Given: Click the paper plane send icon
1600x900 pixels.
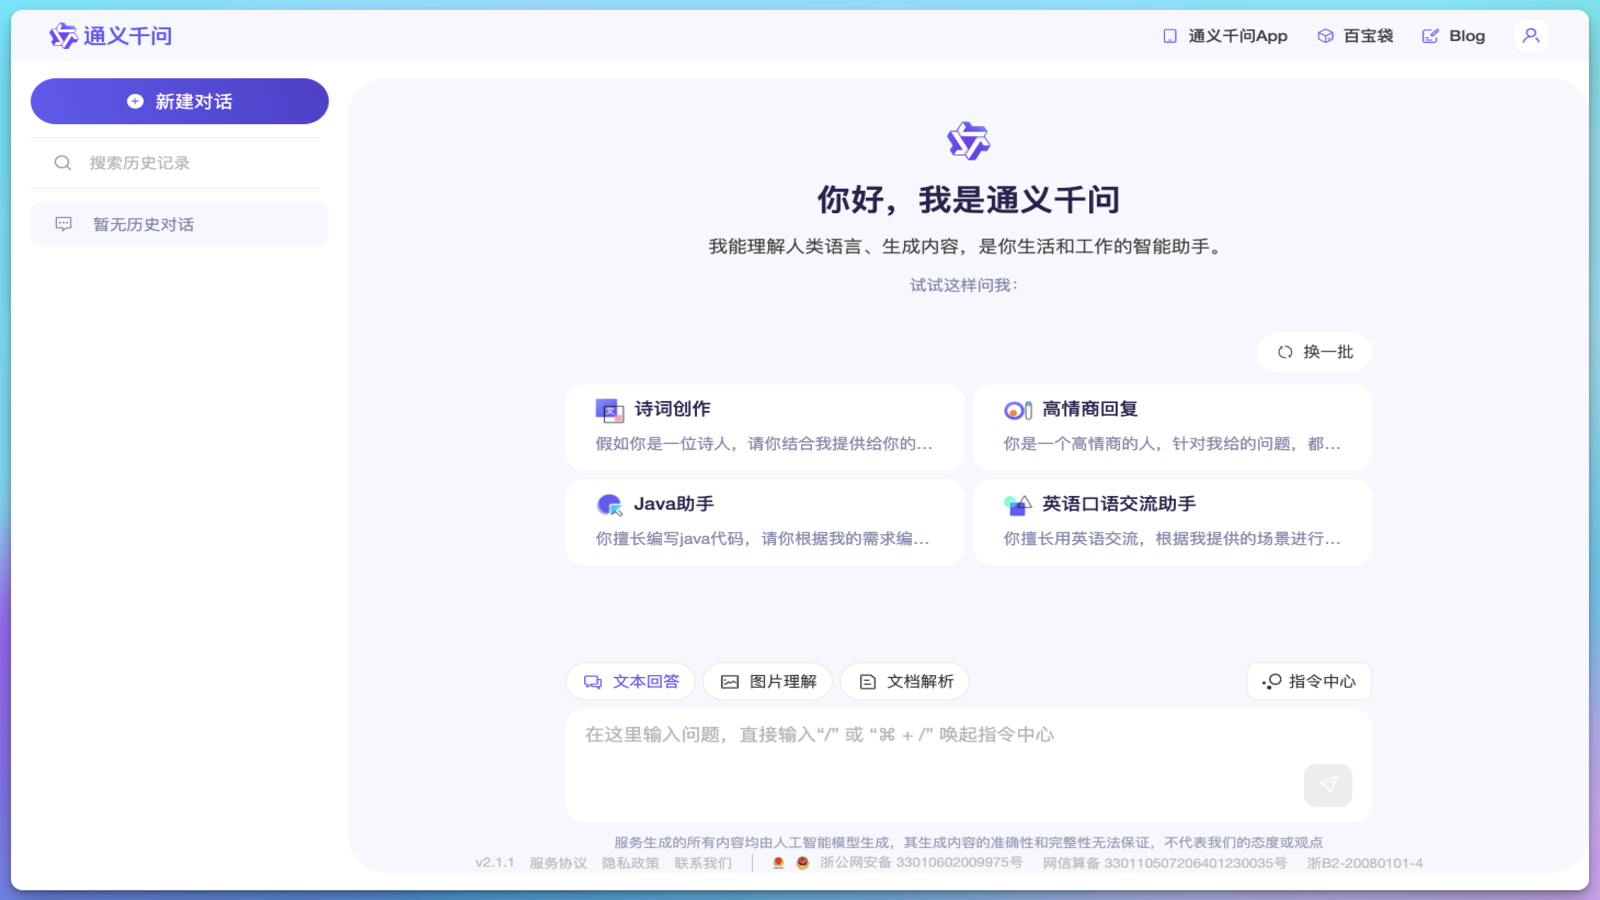Looking at the screenshot, I should pos(1327,785).
